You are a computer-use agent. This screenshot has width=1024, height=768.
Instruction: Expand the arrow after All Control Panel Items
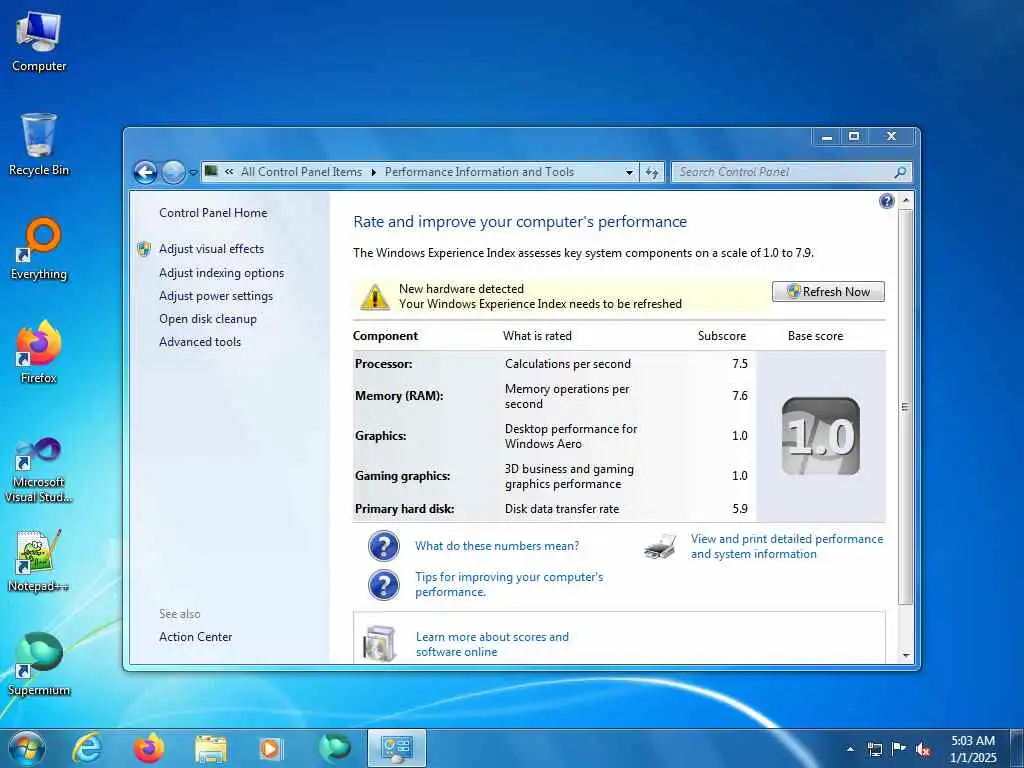[374, 172]
